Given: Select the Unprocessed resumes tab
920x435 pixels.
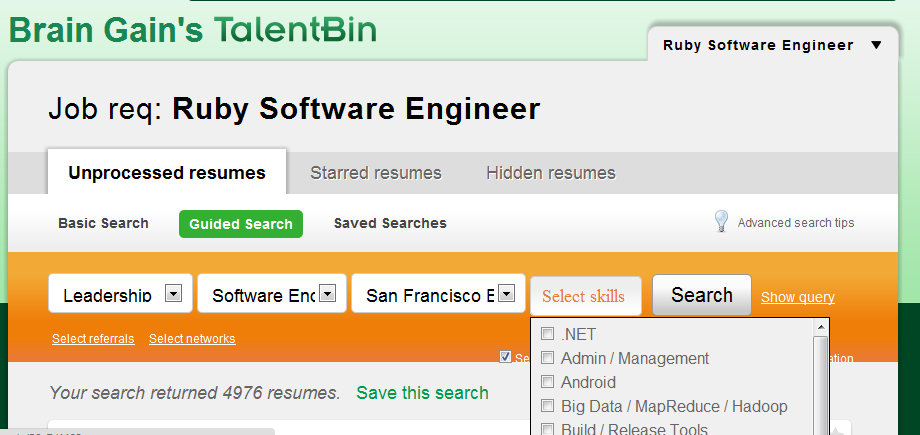Looking at the screenshot, I should [x=167, y=173].
